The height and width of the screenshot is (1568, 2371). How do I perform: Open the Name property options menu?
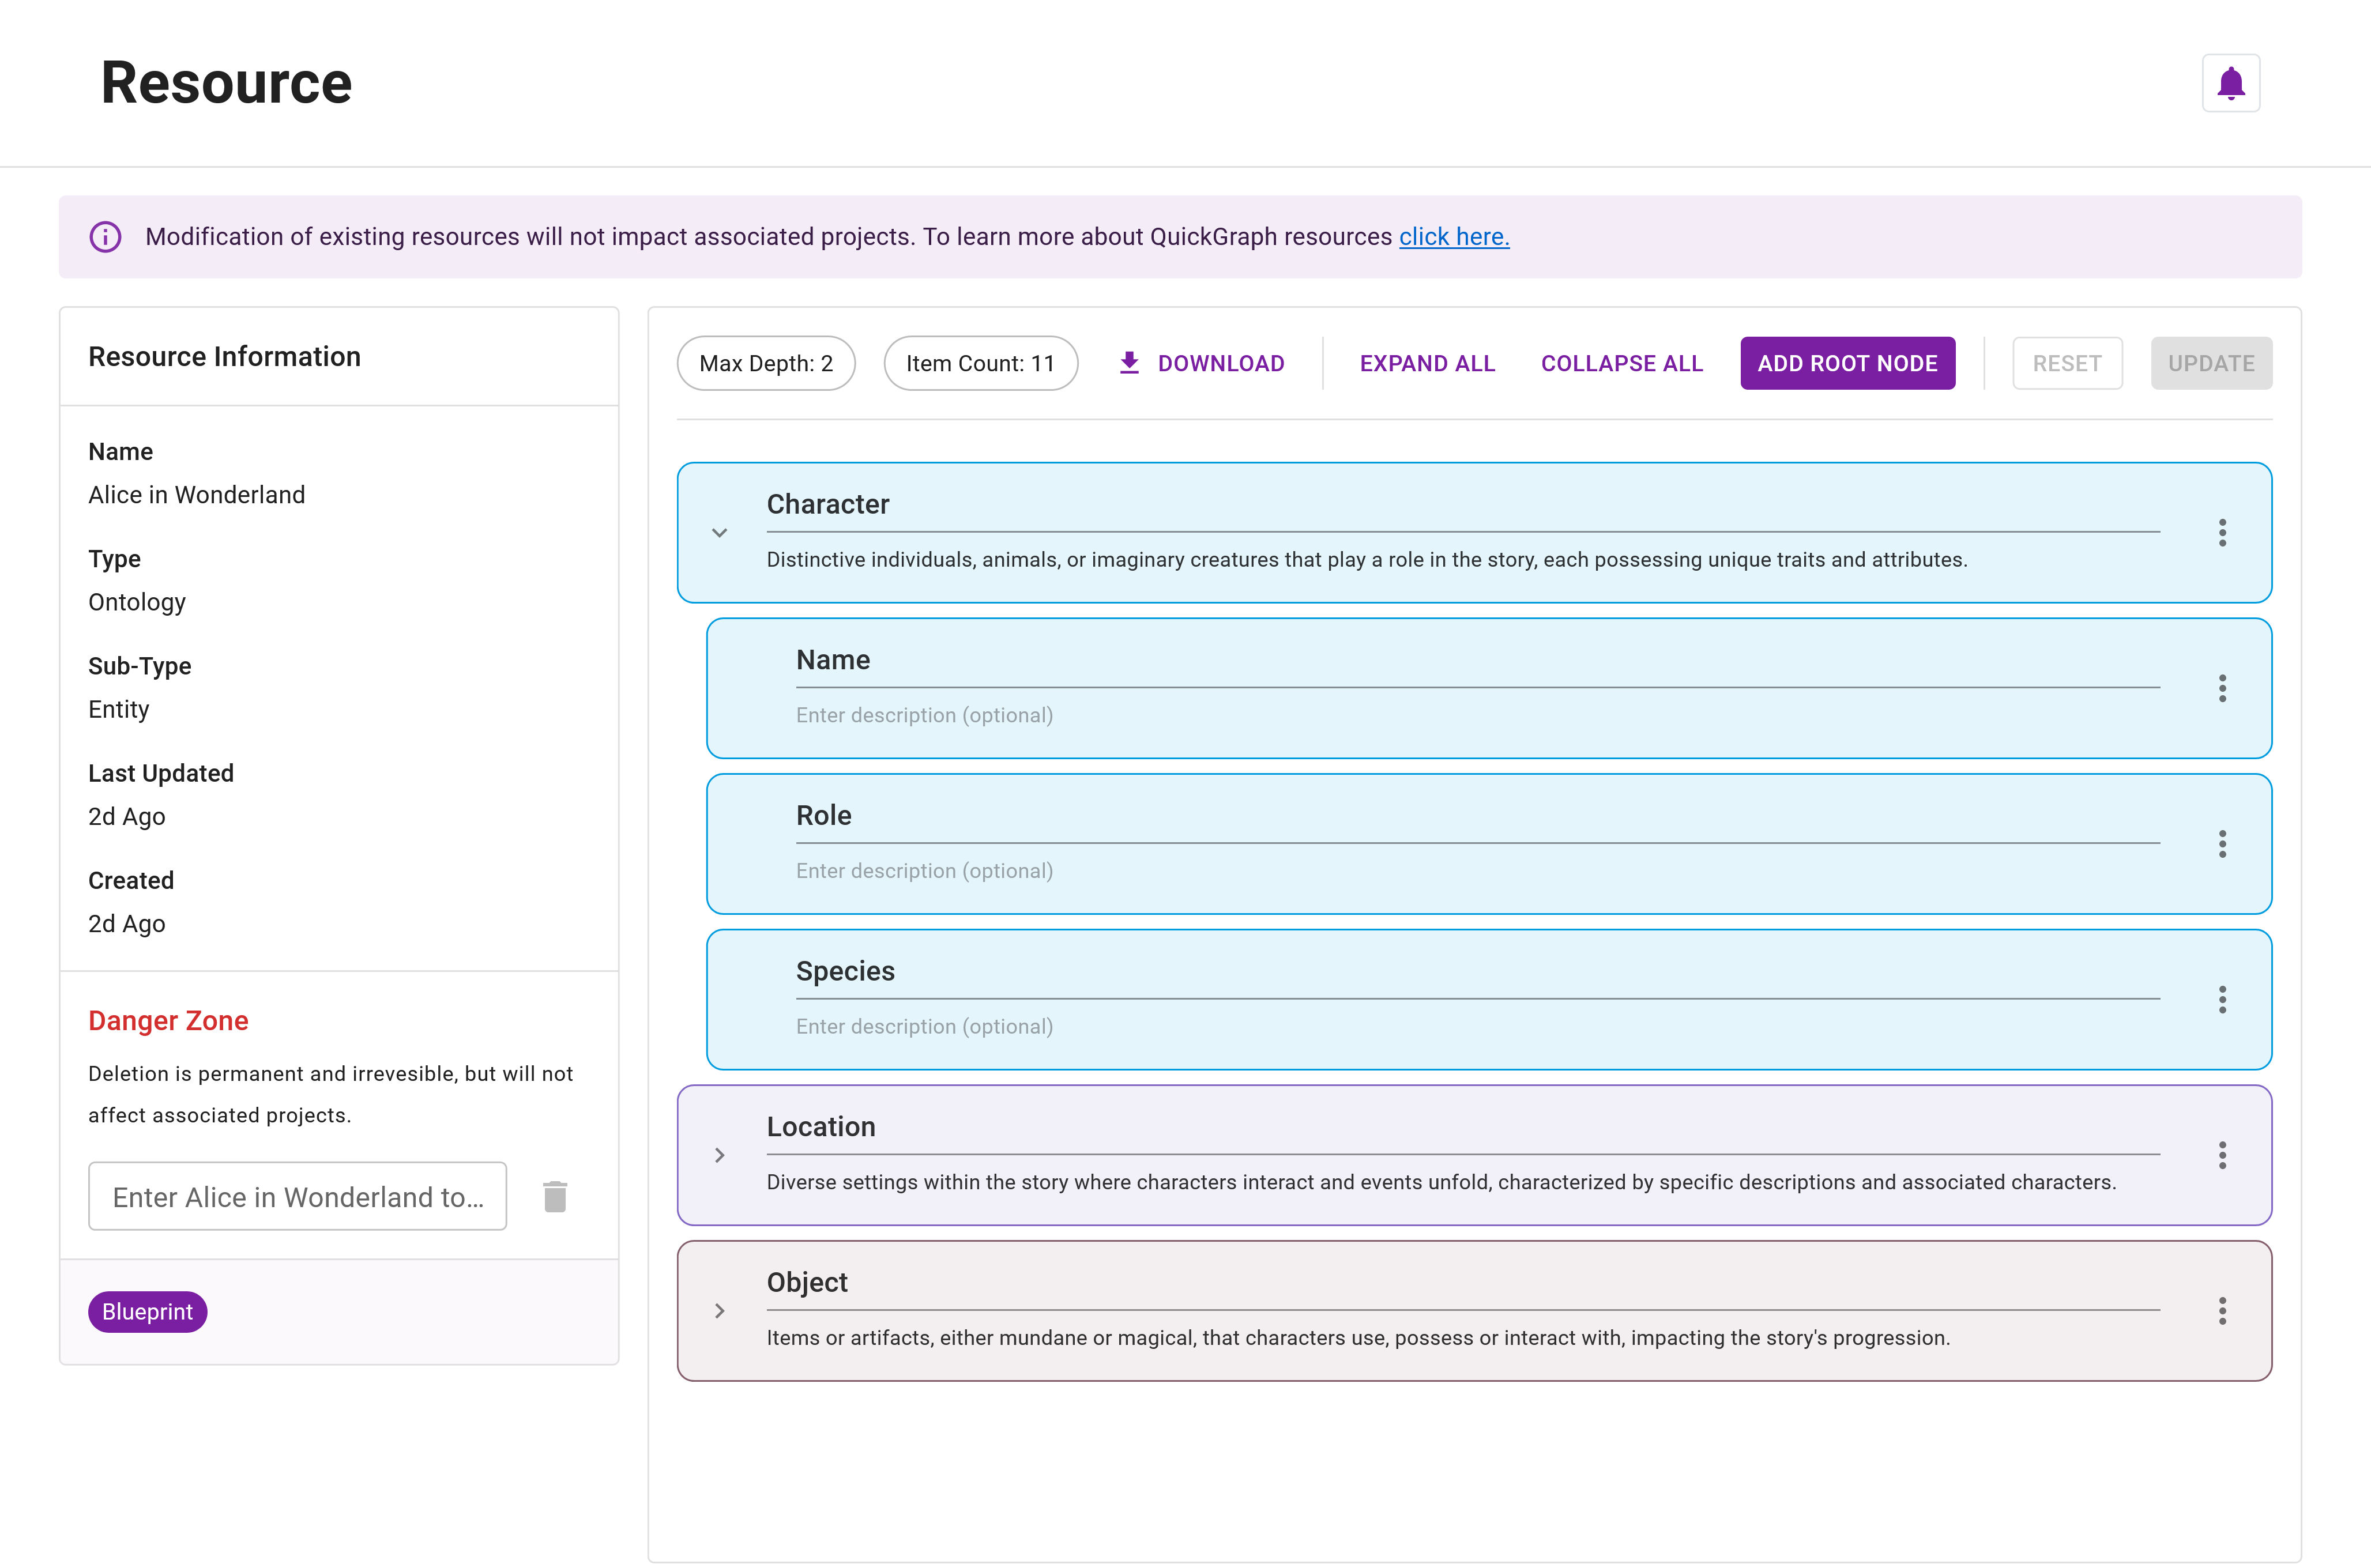[x=2223, y=688]
